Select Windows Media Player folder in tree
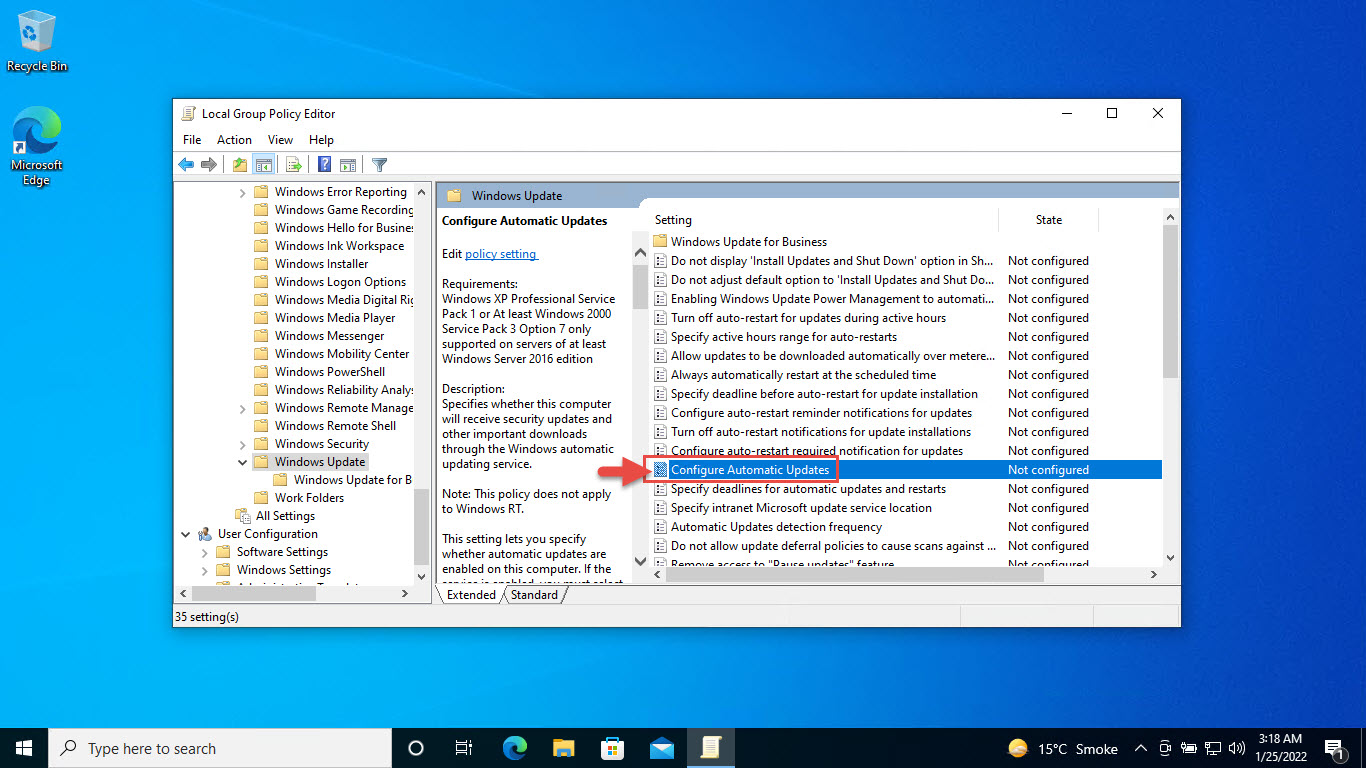This screenshot has width=1366, height=768. click(335, 318)
